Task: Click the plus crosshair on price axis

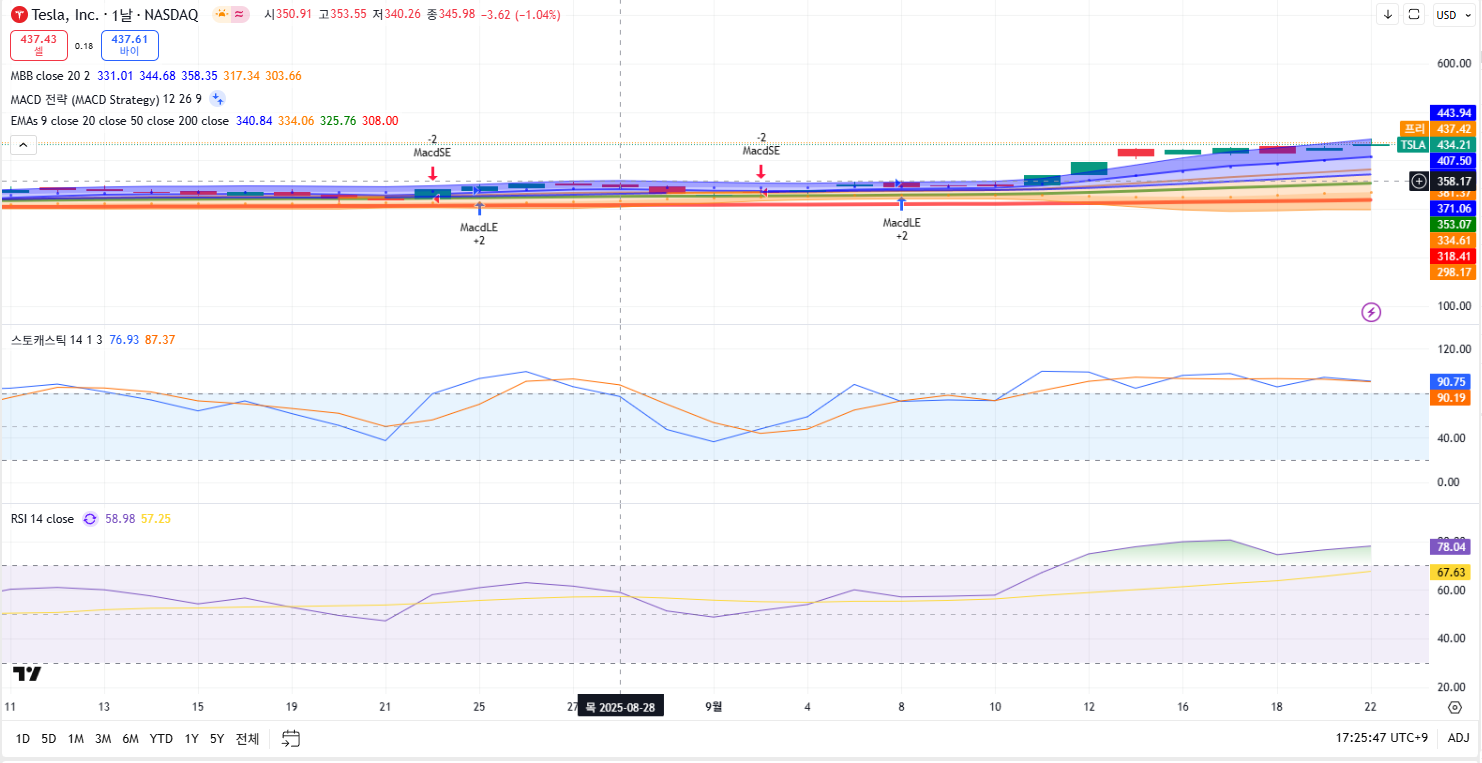Action: (x=1419, y=181)
